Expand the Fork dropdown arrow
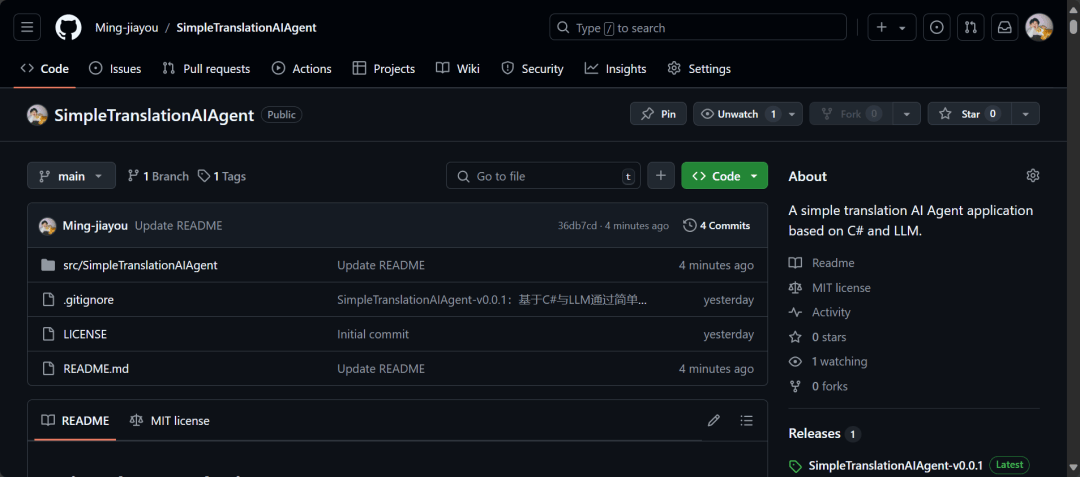This screenshot has width=1080, height=477. click(x=906, y=114)
